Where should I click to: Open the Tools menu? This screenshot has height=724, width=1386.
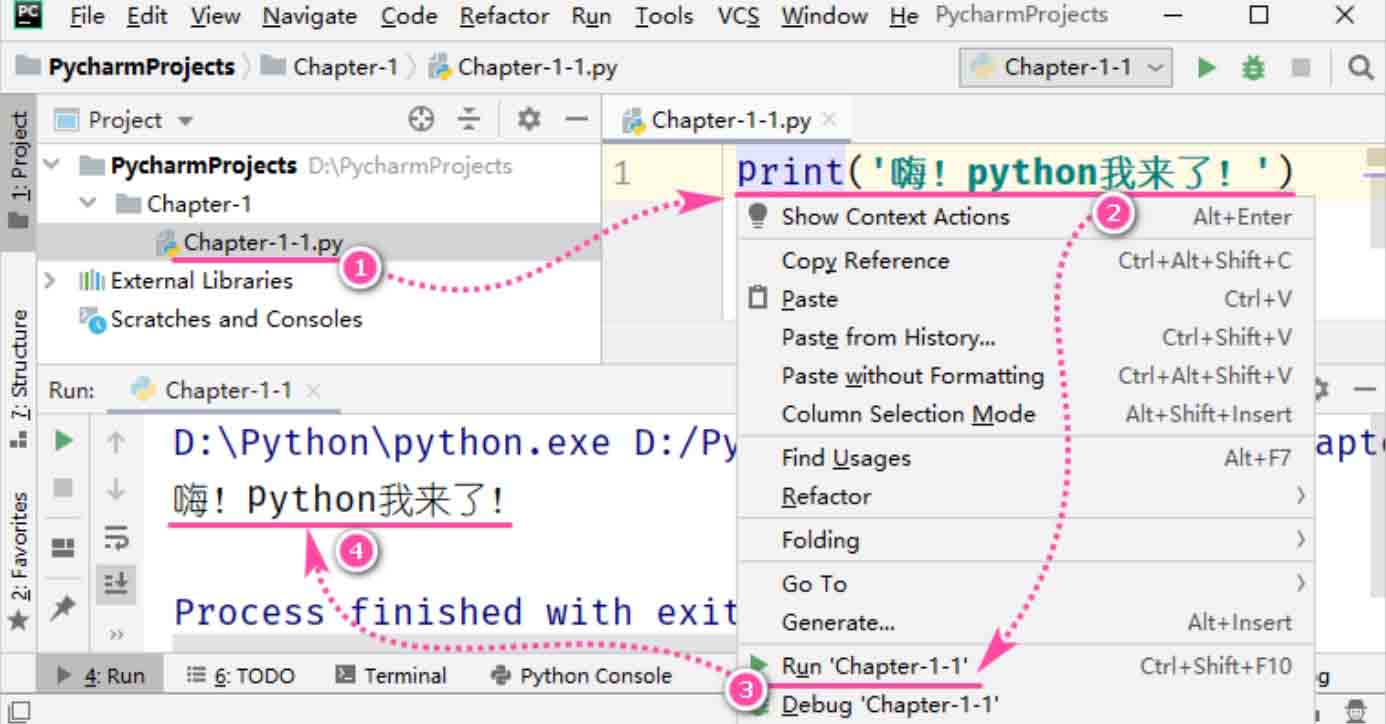664,16
